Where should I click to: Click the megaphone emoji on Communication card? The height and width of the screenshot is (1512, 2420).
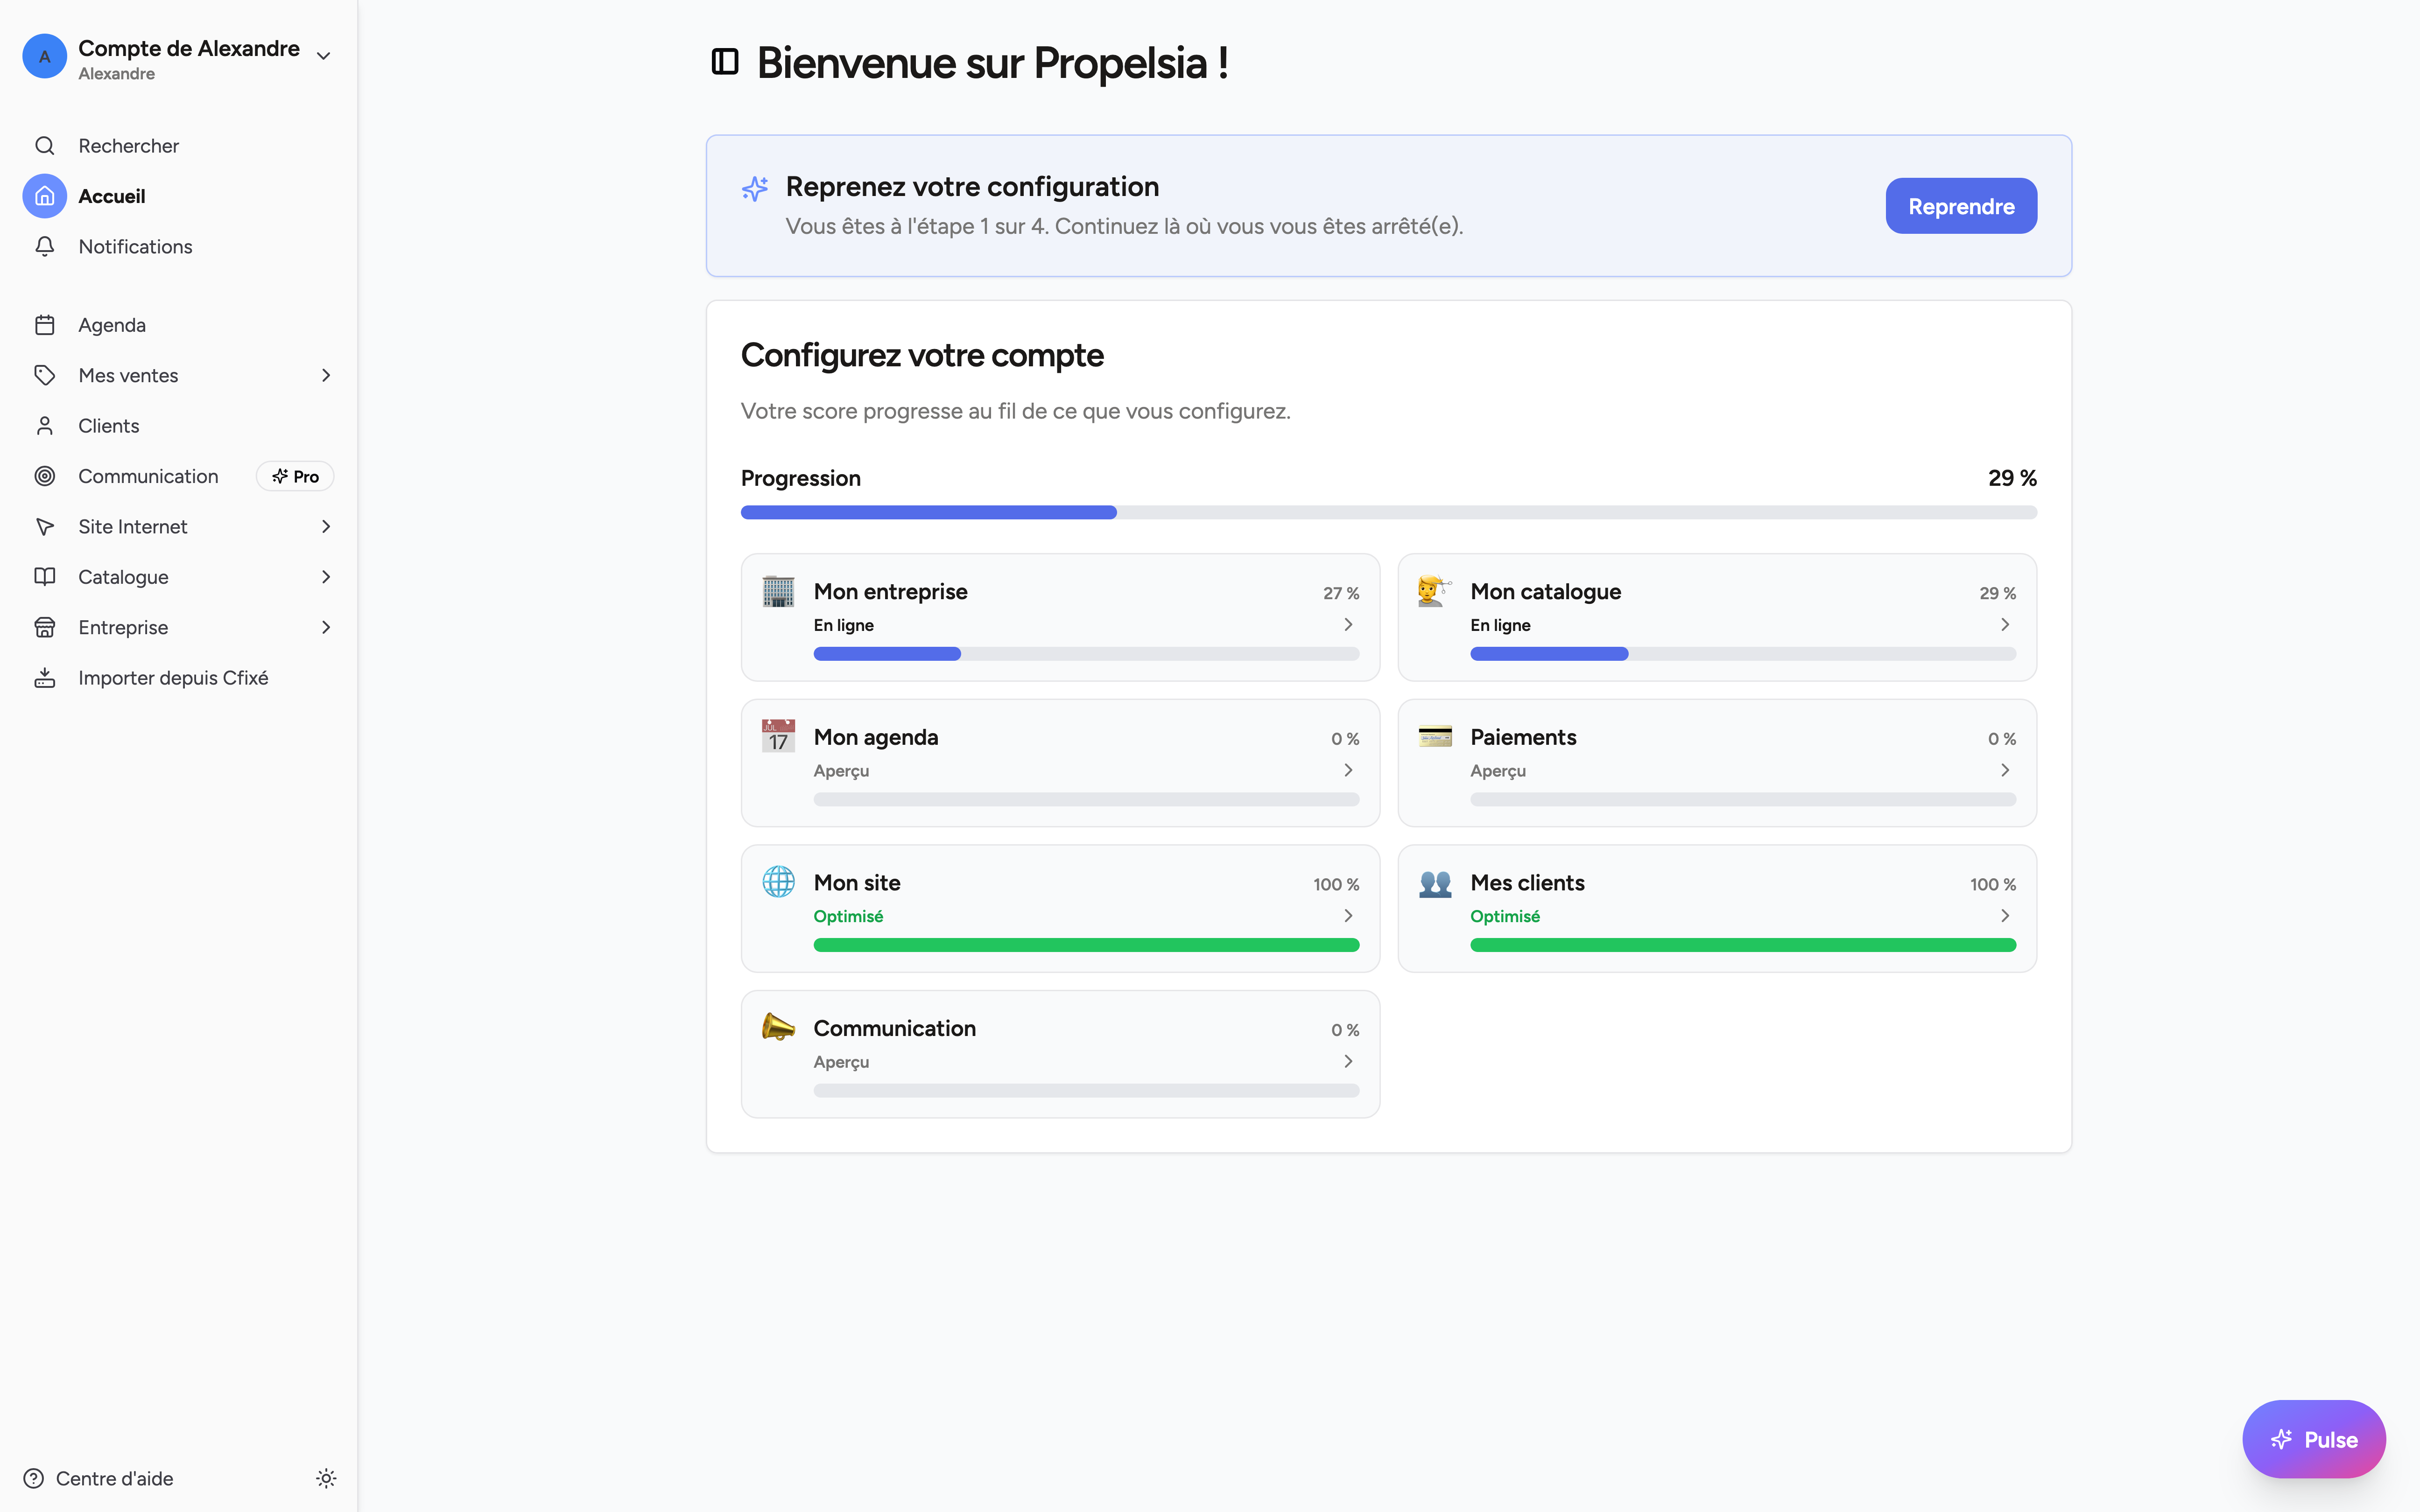pyautogui.click(x=778, y=1027)
